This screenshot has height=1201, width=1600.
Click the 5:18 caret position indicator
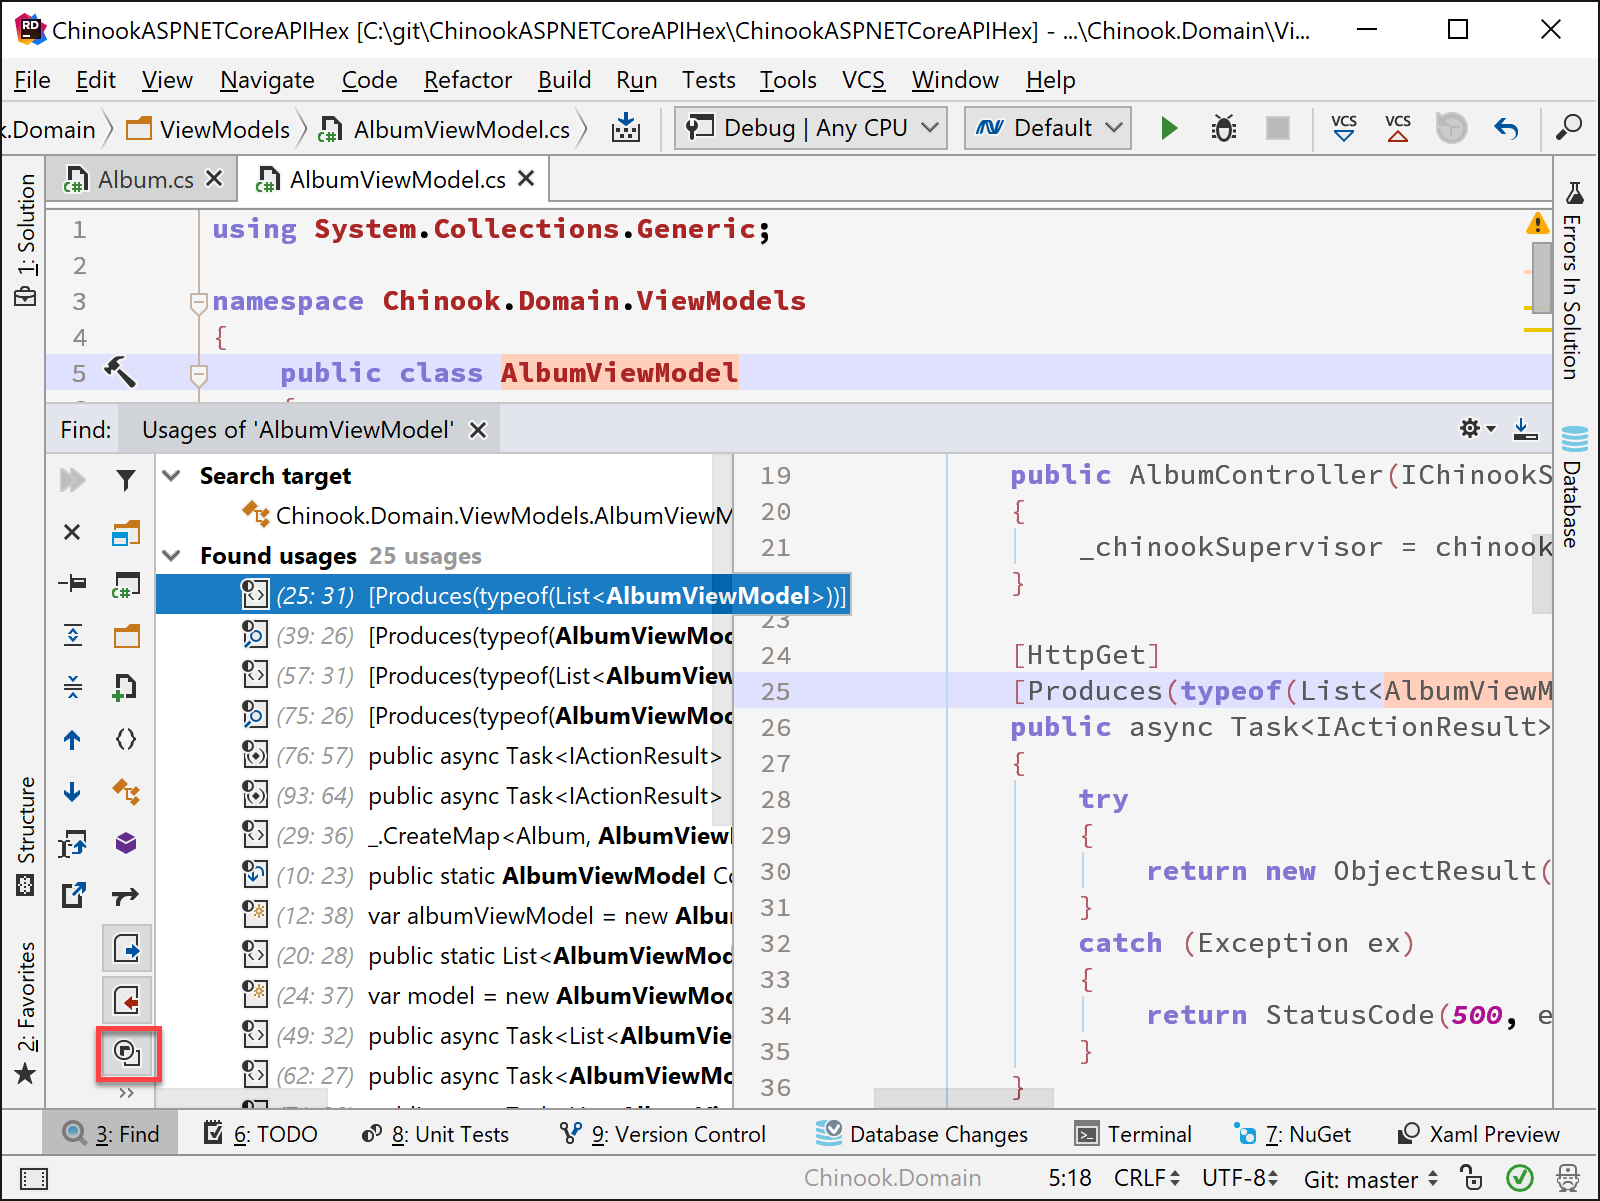click(1069, 1178)
